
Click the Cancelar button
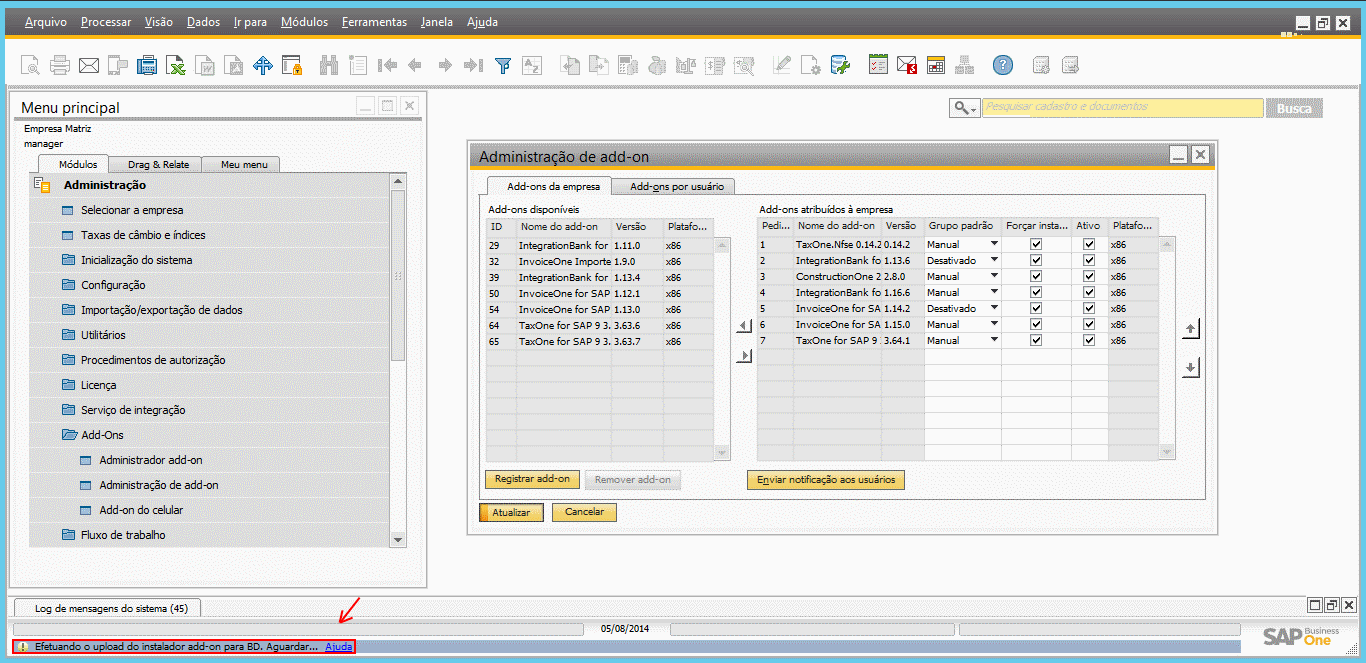tap(584, 512)
